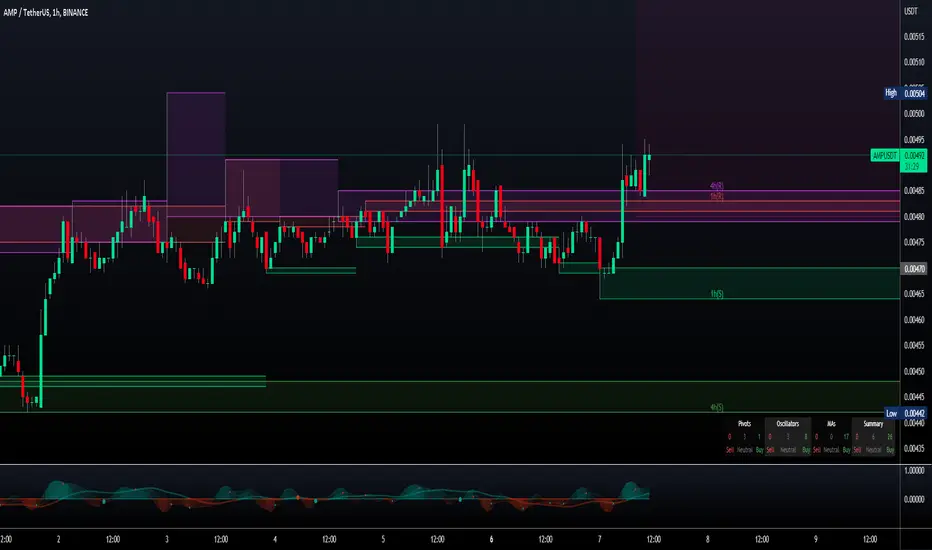Click the day 9 time axis label
Viewport: 932px width, 550px height.
[x=816, y=540]
